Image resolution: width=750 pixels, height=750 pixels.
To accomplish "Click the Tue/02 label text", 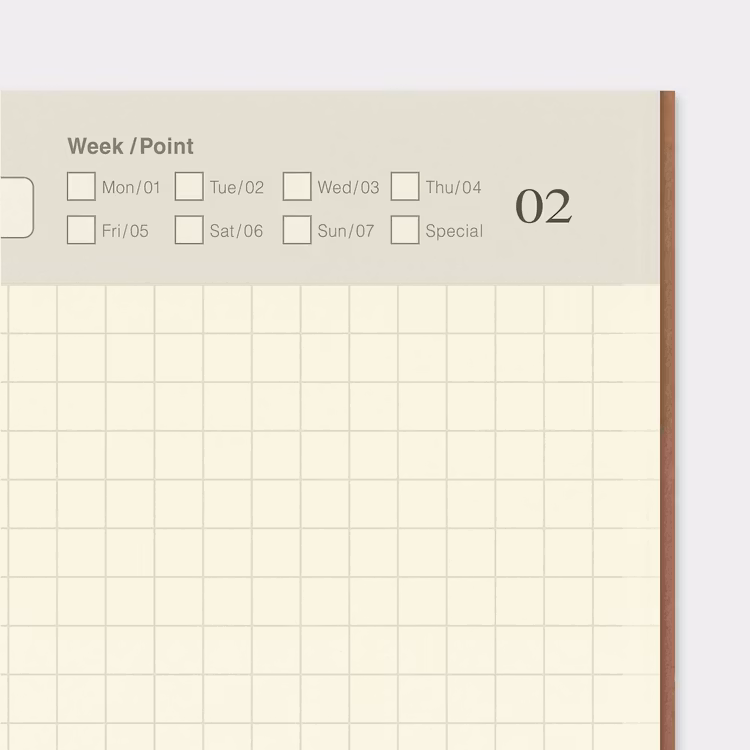I will [x=237, y=188].
